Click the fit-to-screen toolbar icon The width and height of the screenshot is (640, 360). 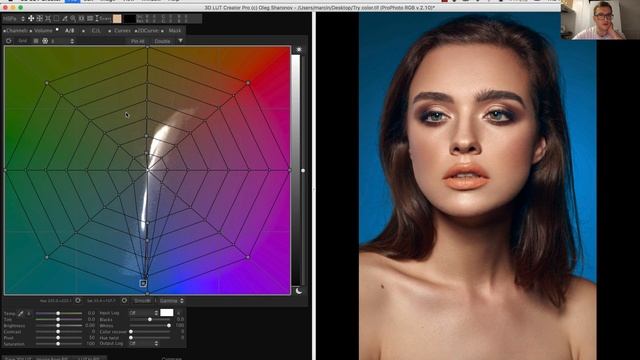81,18
